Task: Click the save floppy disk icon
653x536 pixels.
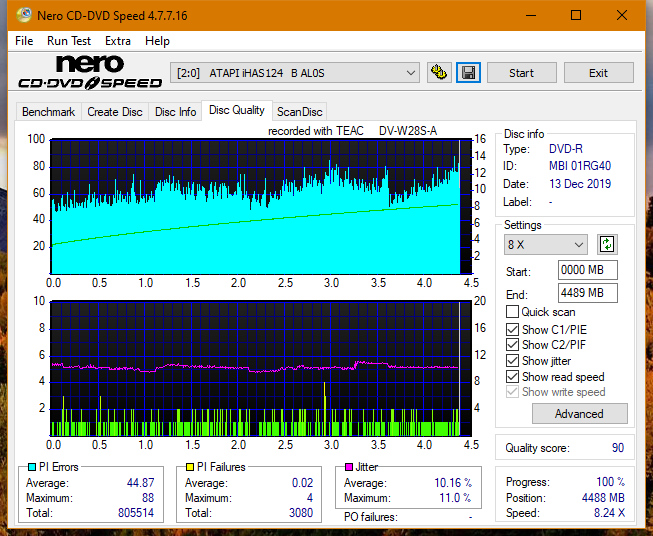Action: coord(469,73)
